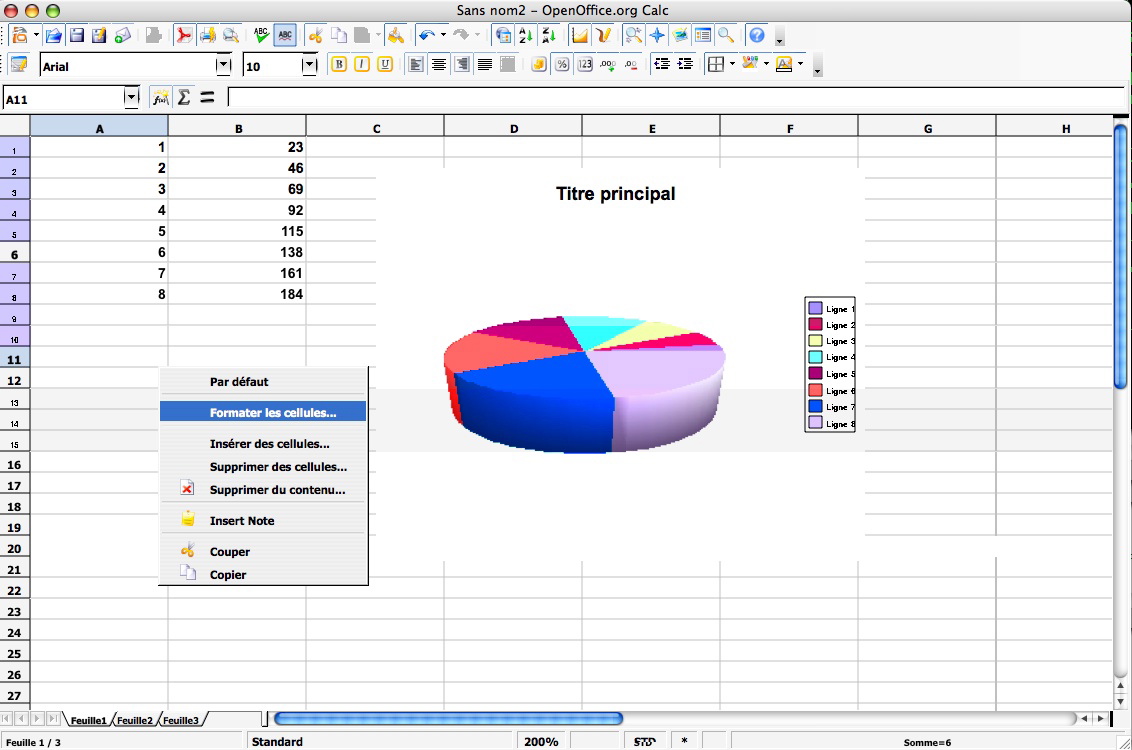Insert hyperlink globe icon
This screenshot has width=1132, height=750.
click(x=503, y=35)
